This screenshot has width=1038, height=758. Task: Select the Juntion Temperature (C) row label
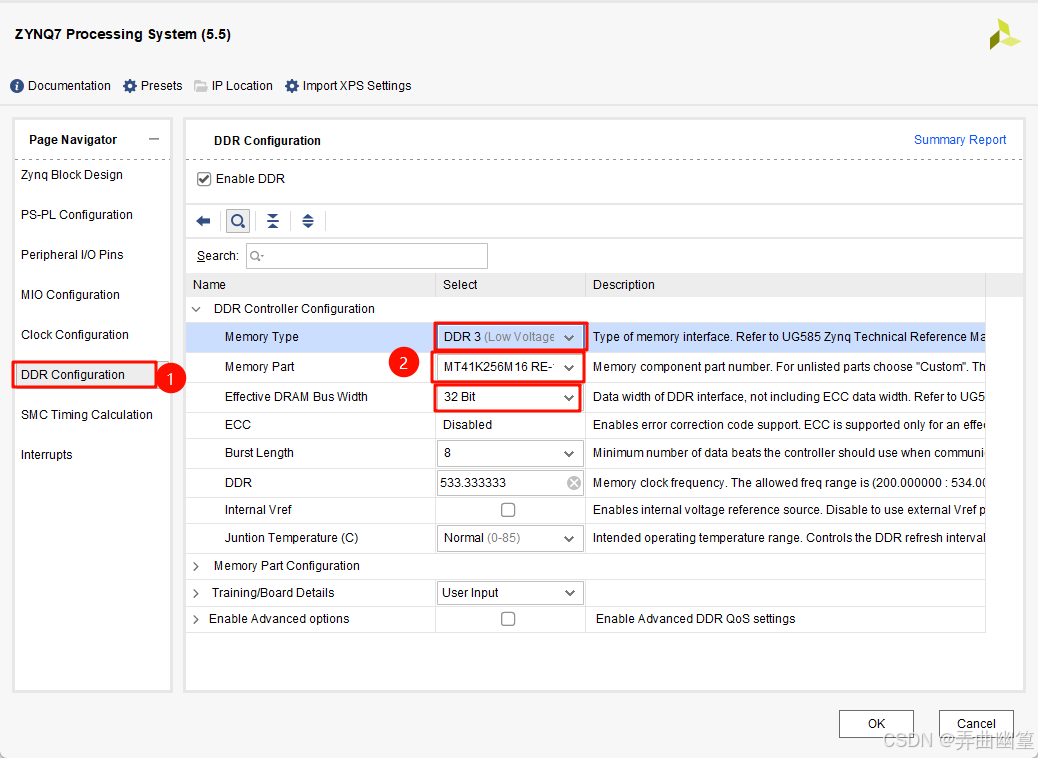tap(291, 538)
